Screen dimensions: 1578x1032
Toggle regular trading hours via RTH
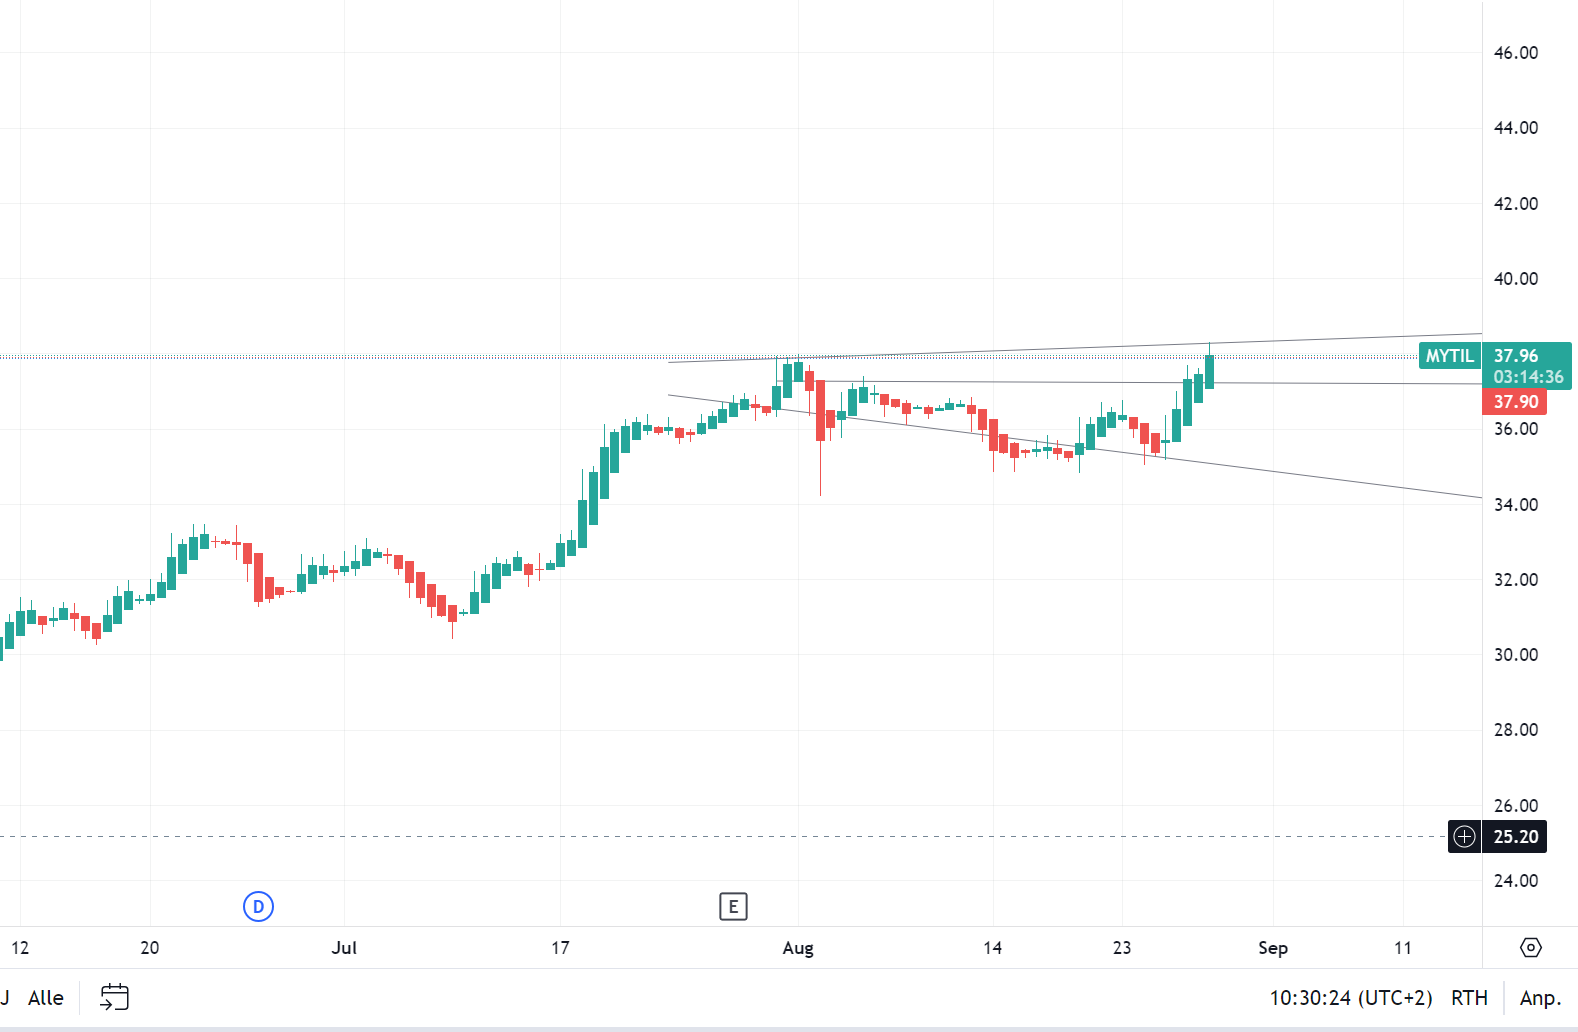point(1470,997)
